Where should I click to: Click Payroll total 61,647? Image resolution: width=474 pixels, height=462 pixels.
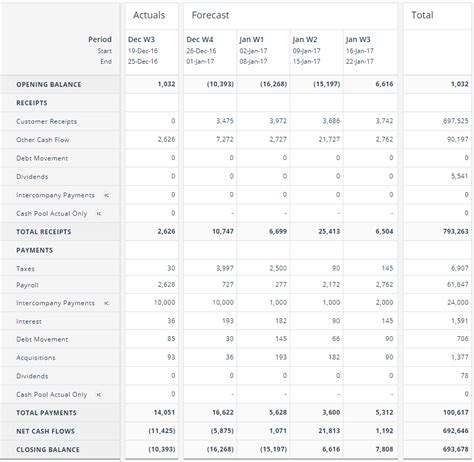(458, 285)
